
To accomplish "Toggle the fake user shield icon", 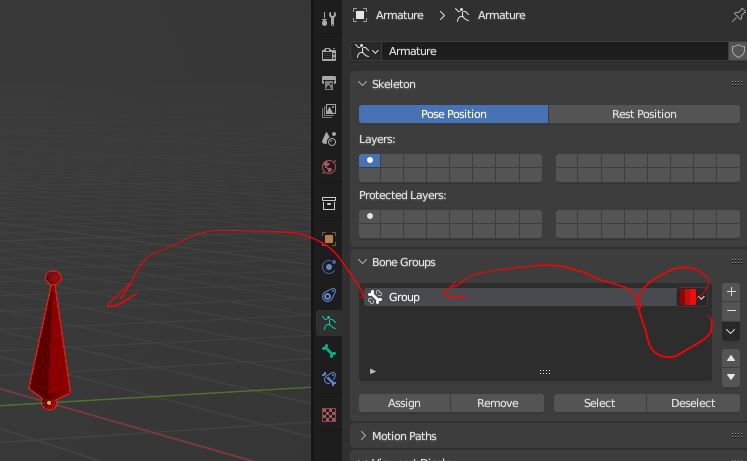I will tap(738, 51).
